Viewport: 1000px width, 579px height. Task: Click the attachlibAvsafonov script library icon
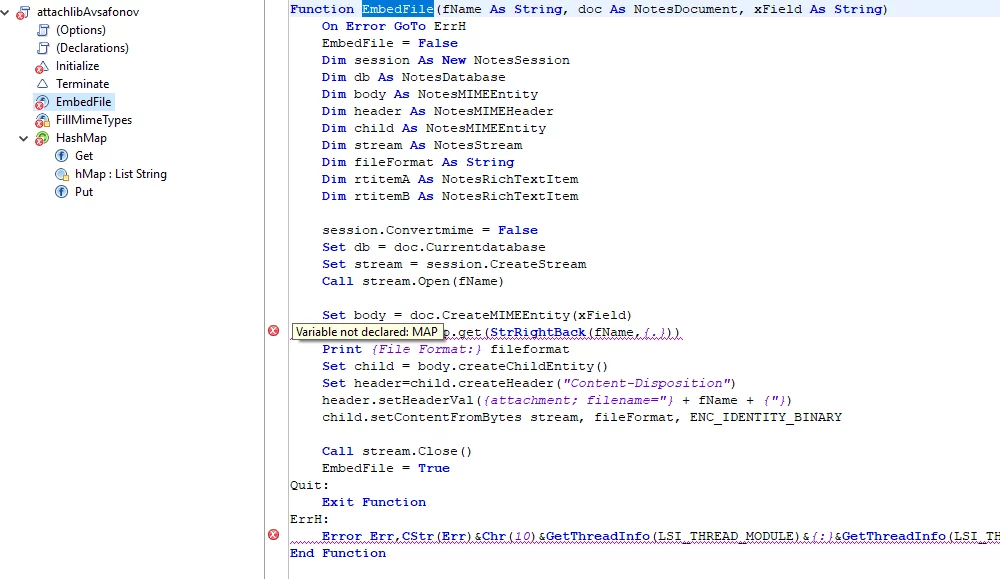point(24,11)
